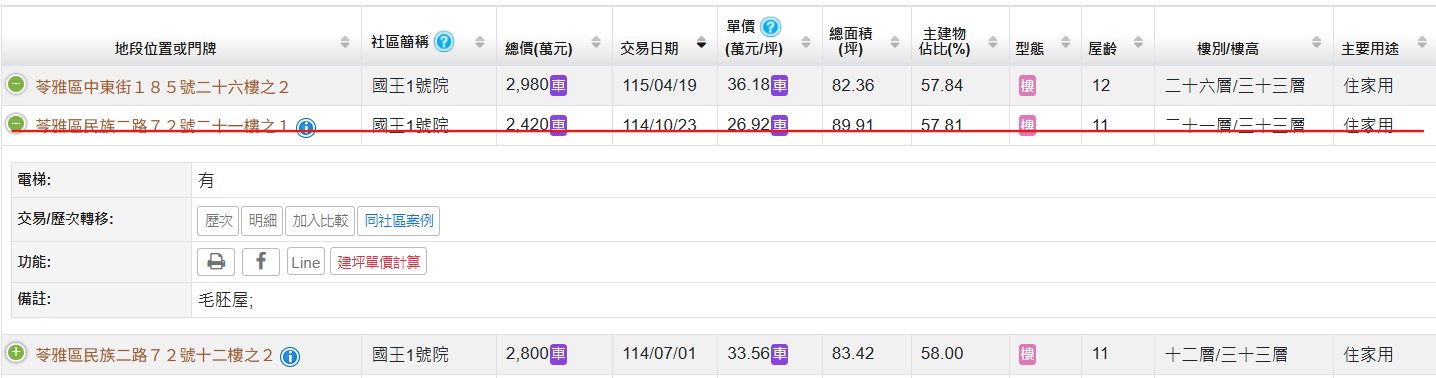Sort by 屋齡 column
The height and width of the screenshot is (378, 1436).
click(x=1137, y=43)
